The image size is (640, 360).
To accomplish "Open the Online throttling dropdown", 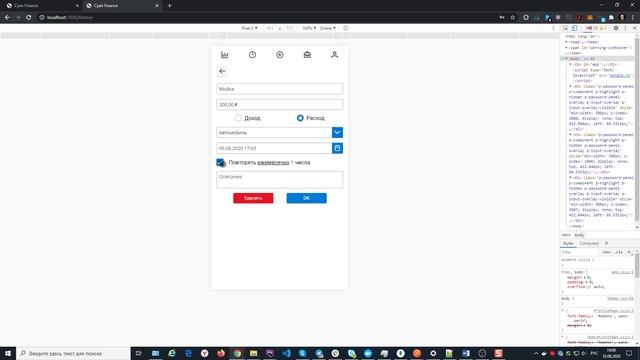I will click(x=328, y=28).
